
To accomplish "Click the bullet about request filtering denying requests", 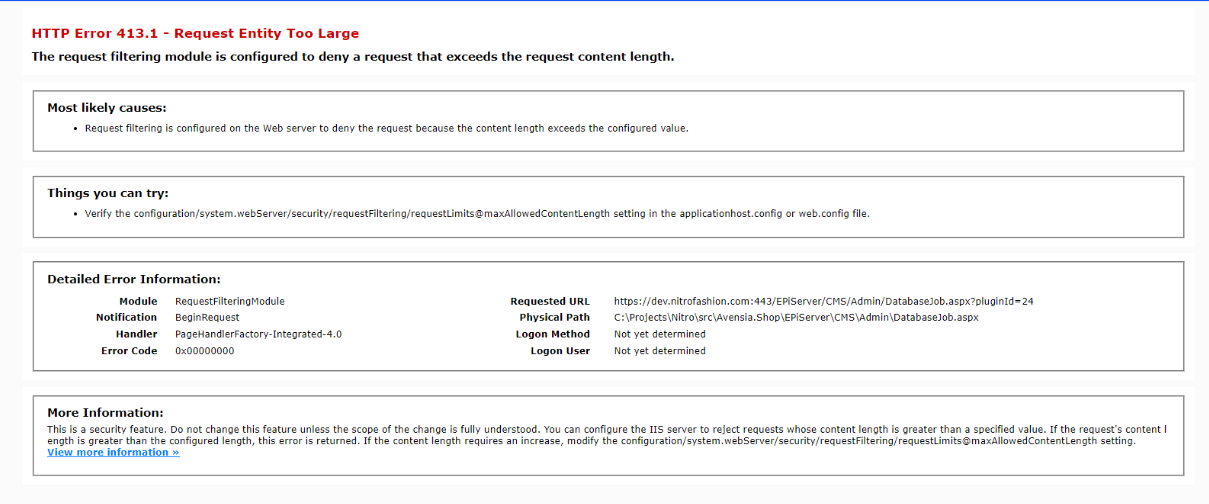I will click(386, 128).
